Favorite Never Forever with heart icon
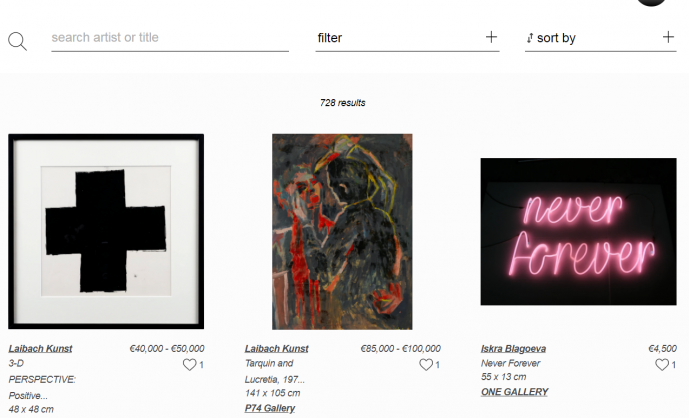The image size is (689, 418). click(x=662, y=364)
